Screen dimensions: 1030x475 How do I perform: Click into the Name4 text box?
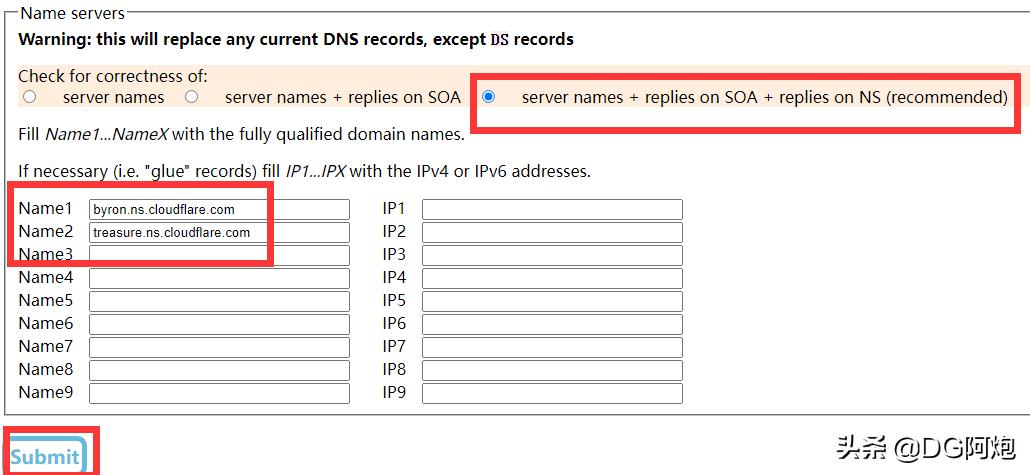[x=219, y=278]
